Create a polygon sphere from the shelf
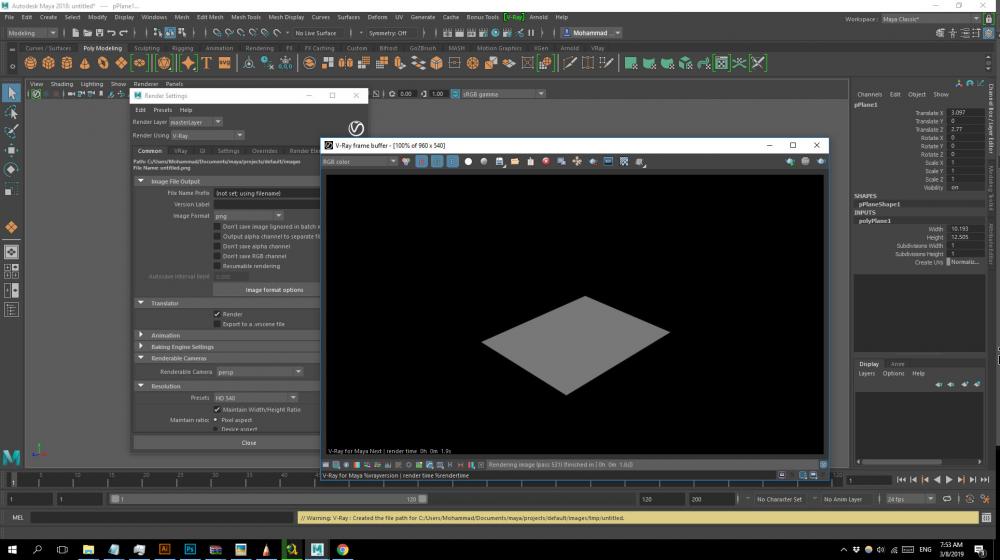This screenshot has height=560, width=1000. (32, 63)
